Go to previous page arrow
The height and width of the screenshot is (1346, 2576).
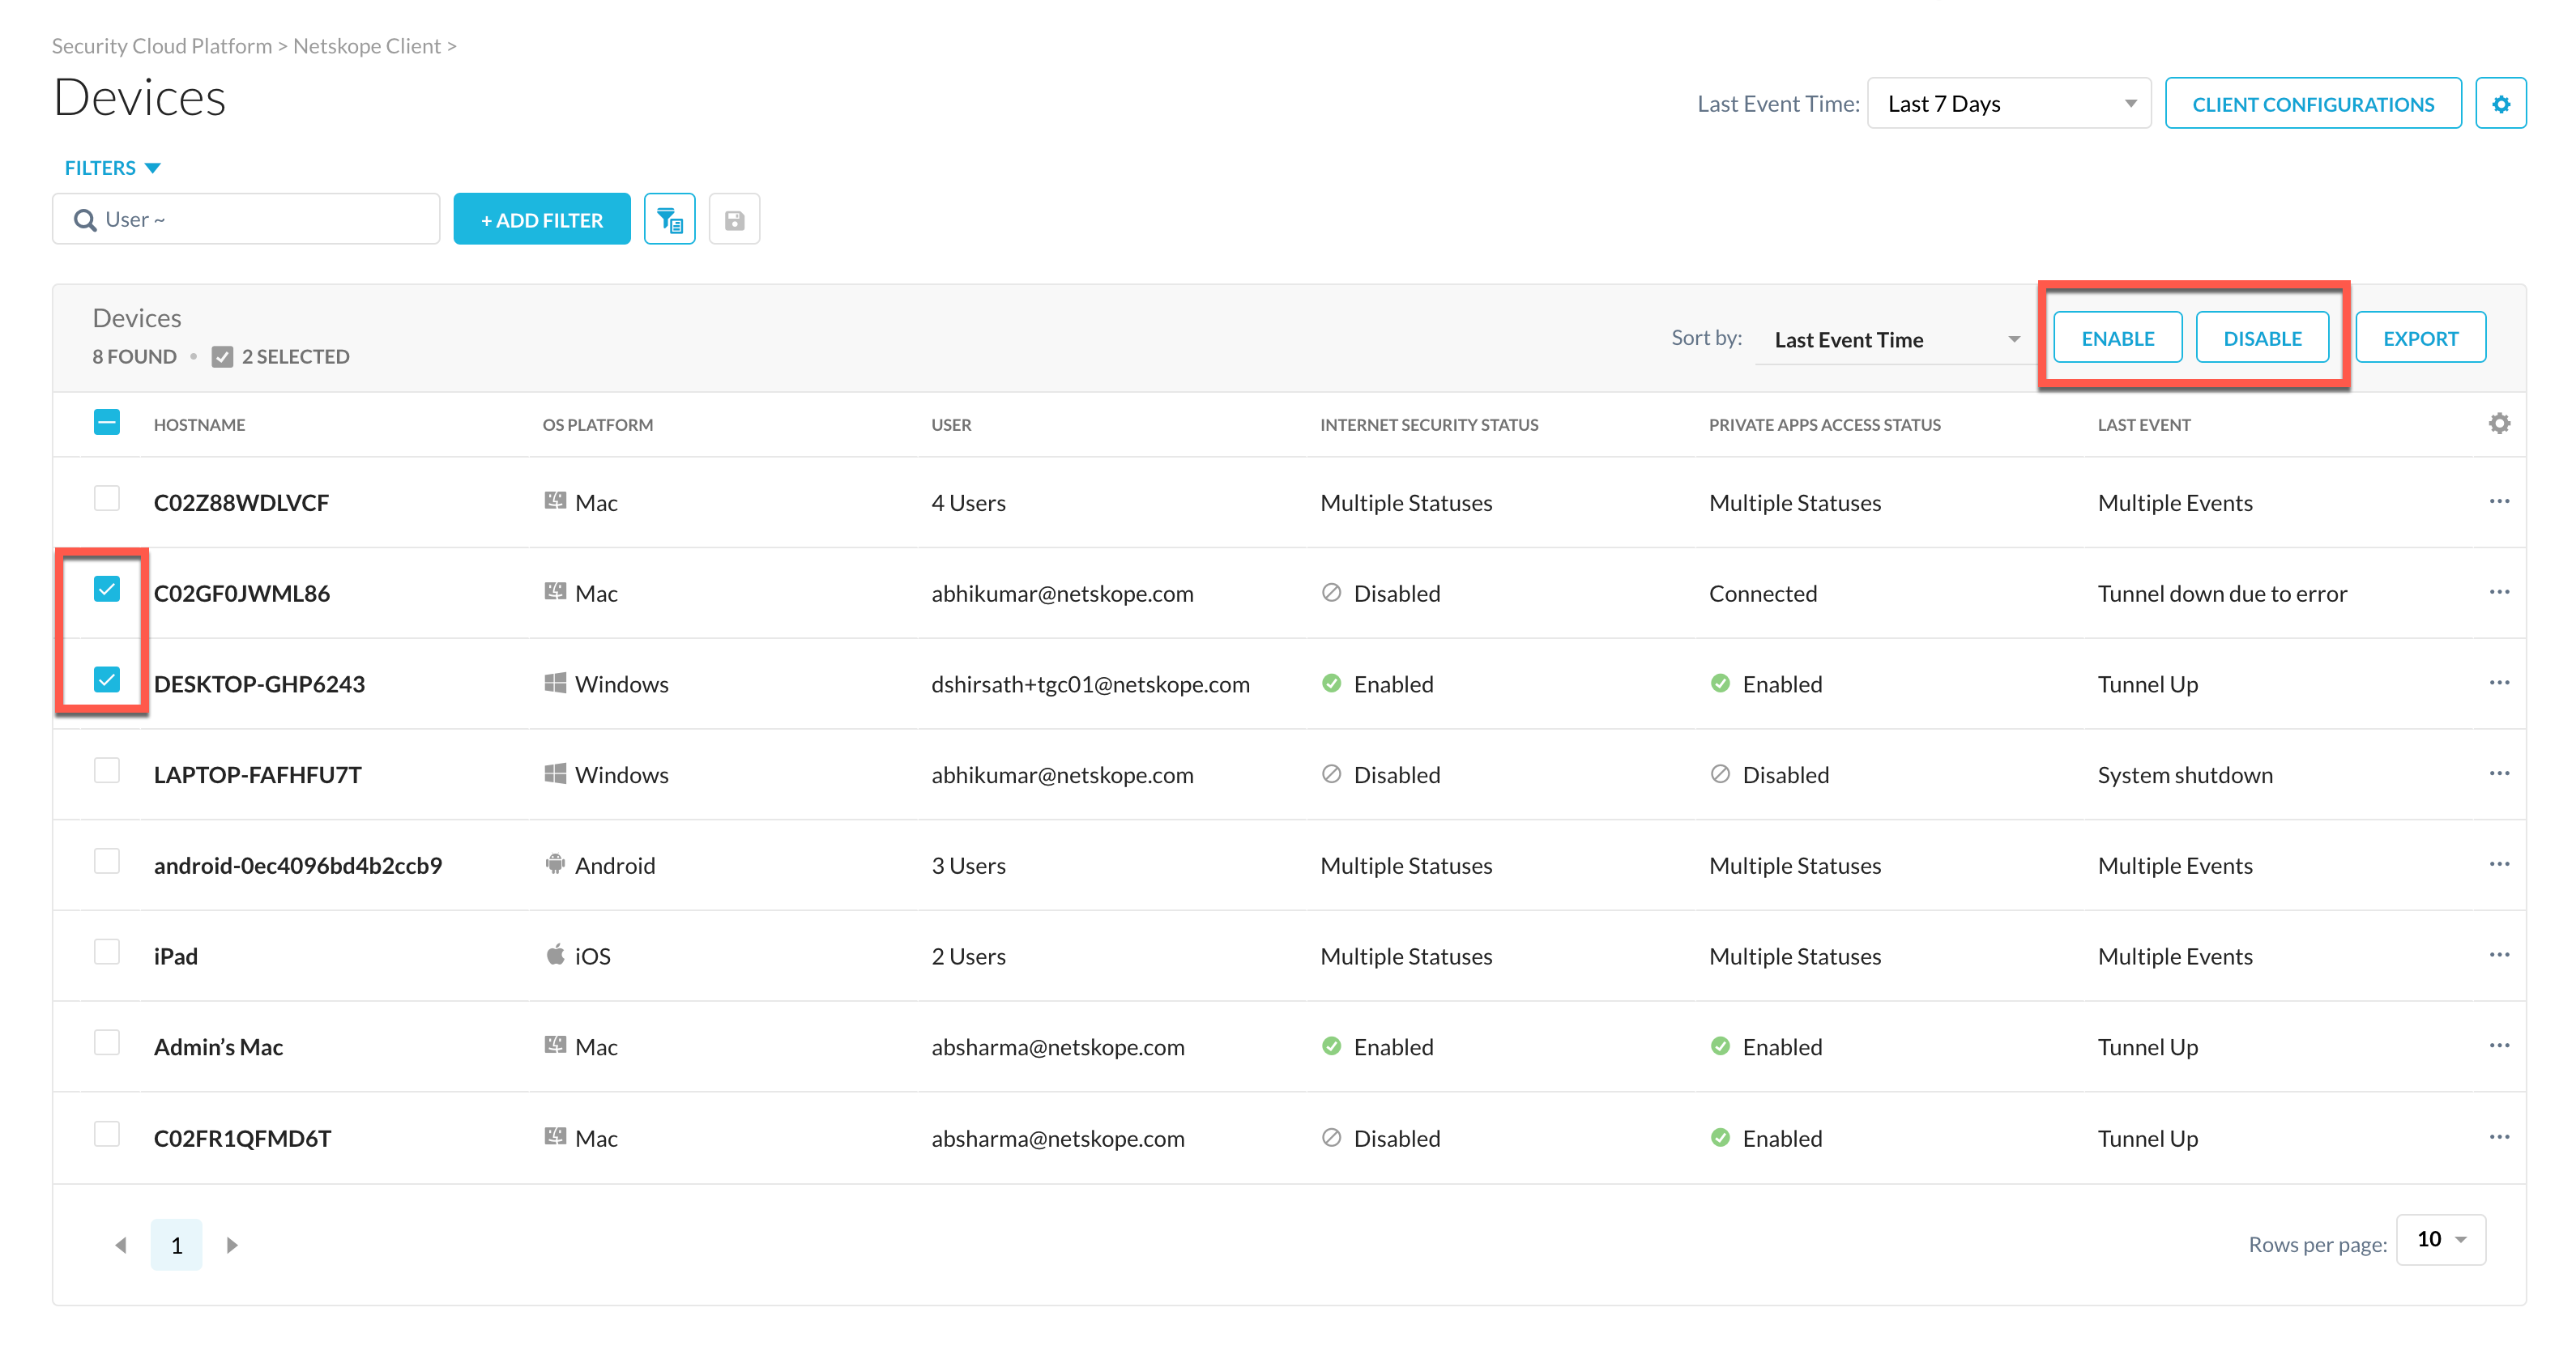coord(121,1245)
